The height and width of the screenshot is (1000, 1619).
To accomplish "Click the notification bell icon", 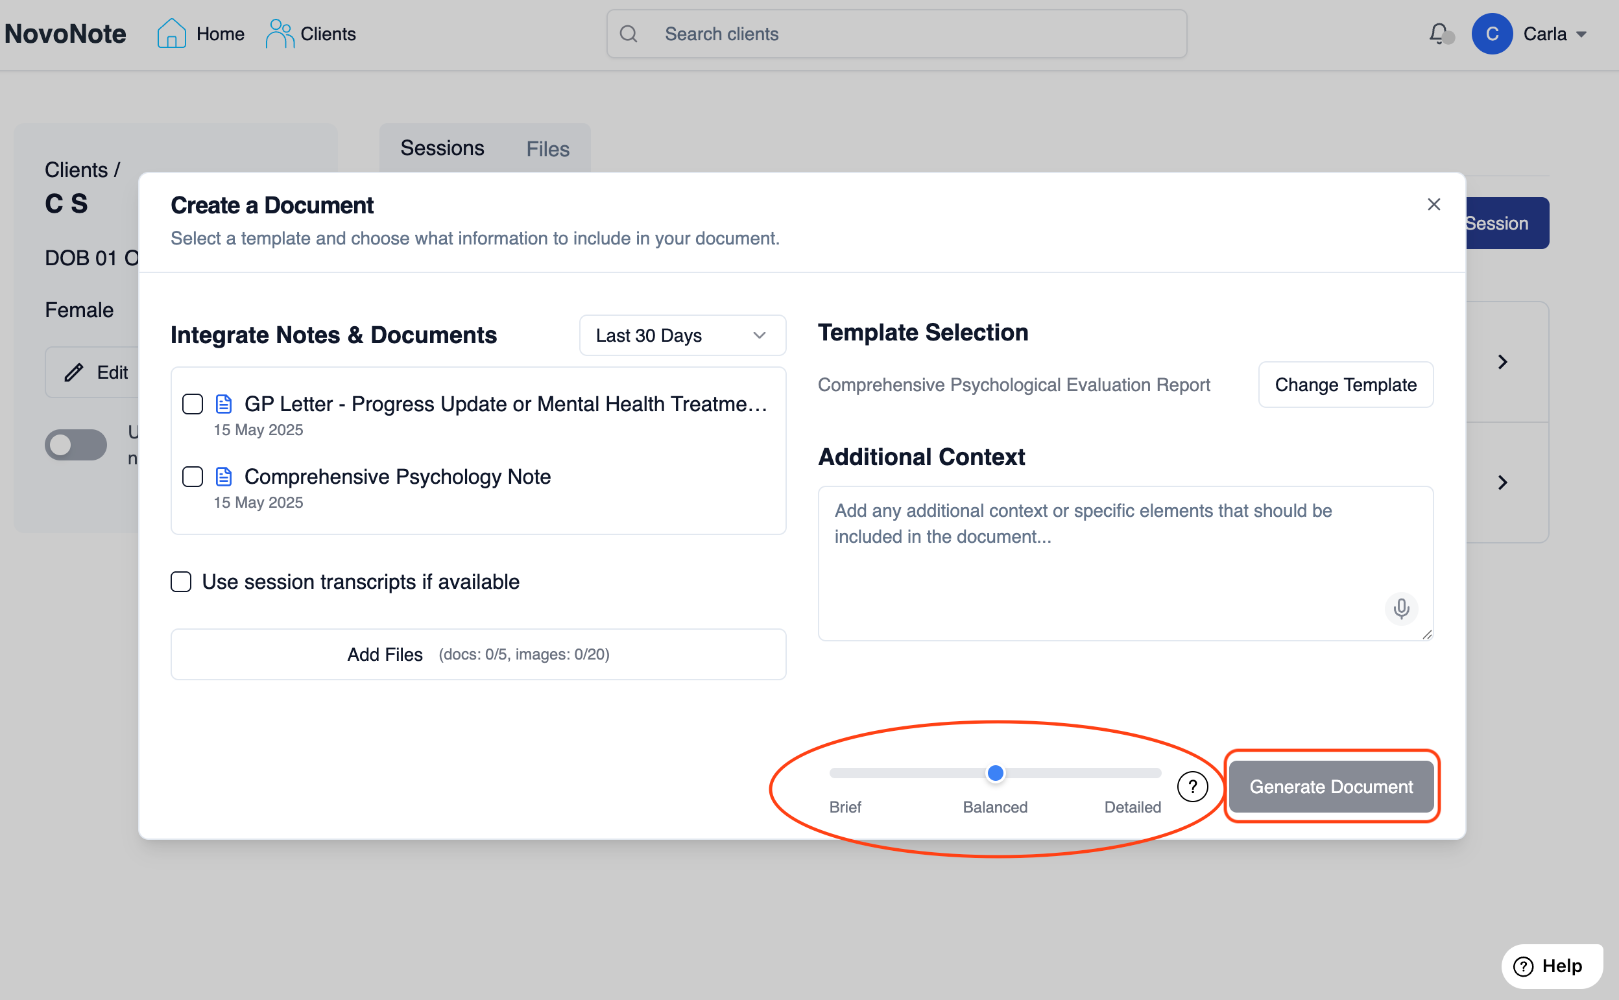I will coord(1439,34).
